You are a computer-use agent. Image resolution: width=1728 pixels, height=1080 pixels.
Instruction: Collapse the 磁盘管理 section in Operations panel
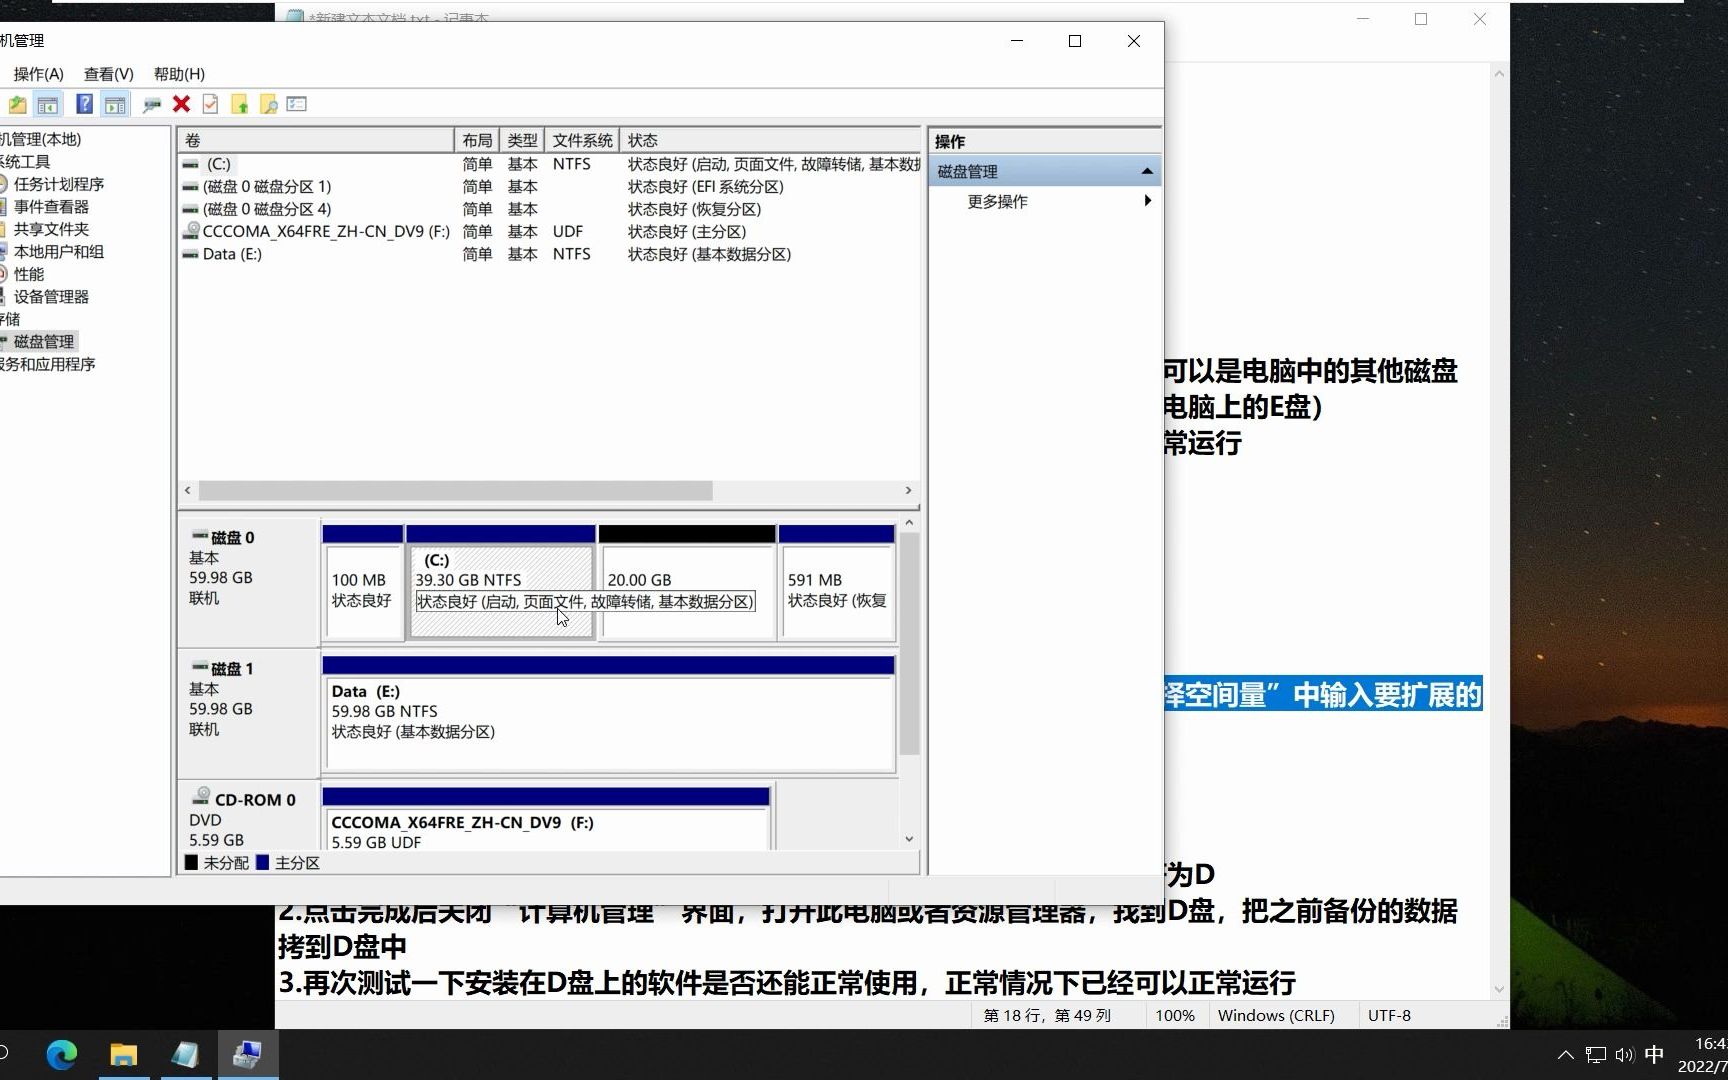(1147, 170)
